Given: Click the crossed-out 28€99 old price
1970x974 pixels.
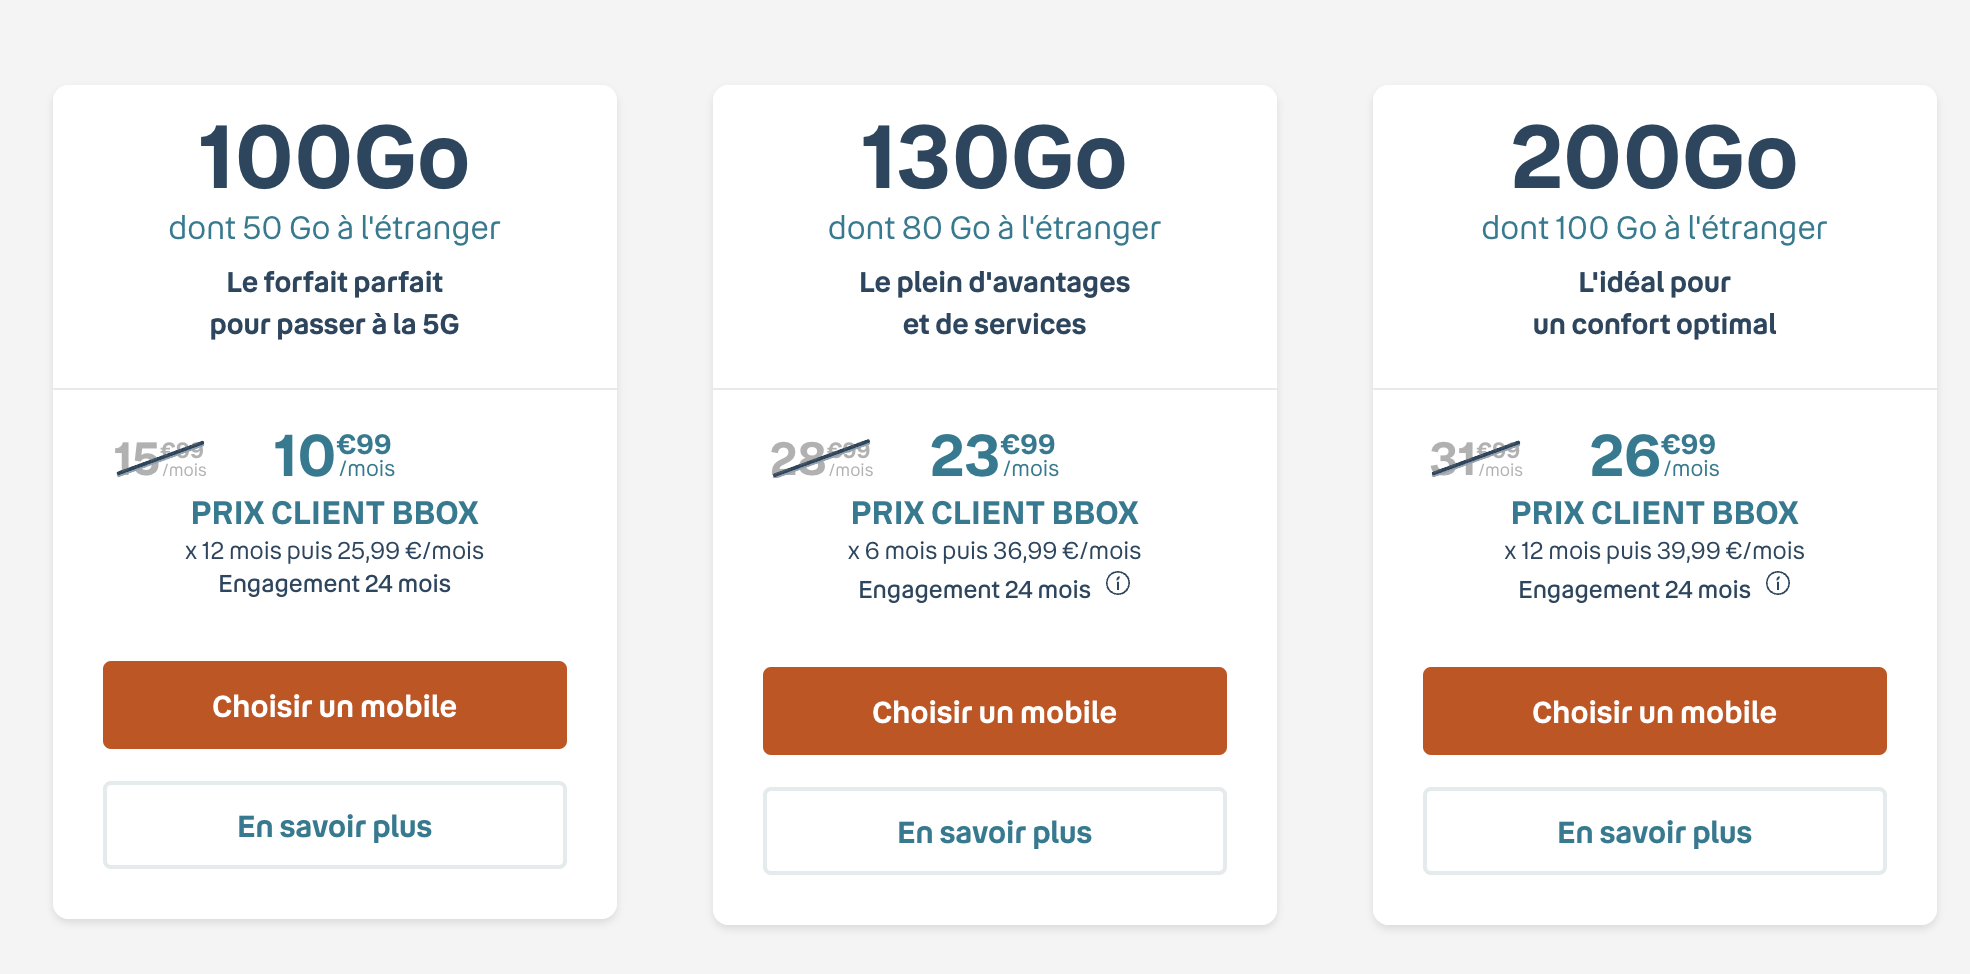Looking at the screenshot, I should tap(821, 459).
